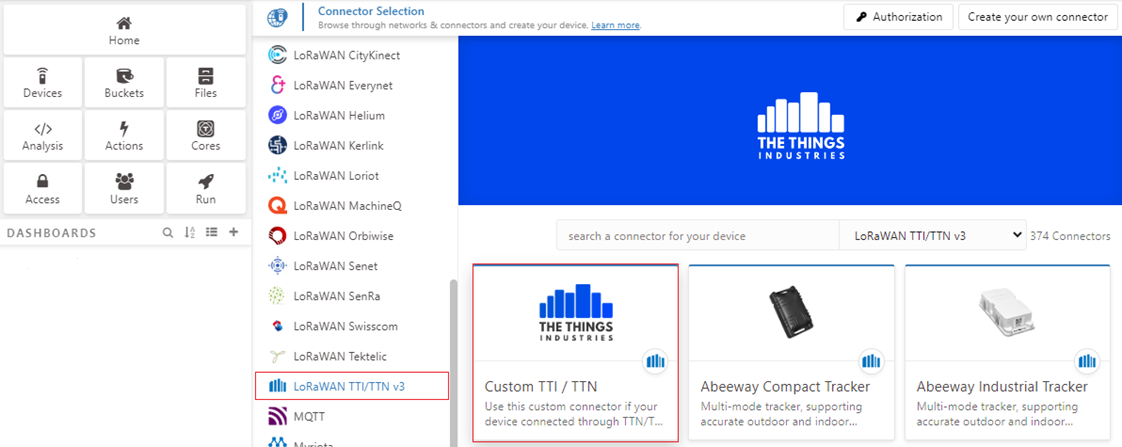Open the Access section
This screenshot has height=447, width=1122.
click(x=43, y=189)
